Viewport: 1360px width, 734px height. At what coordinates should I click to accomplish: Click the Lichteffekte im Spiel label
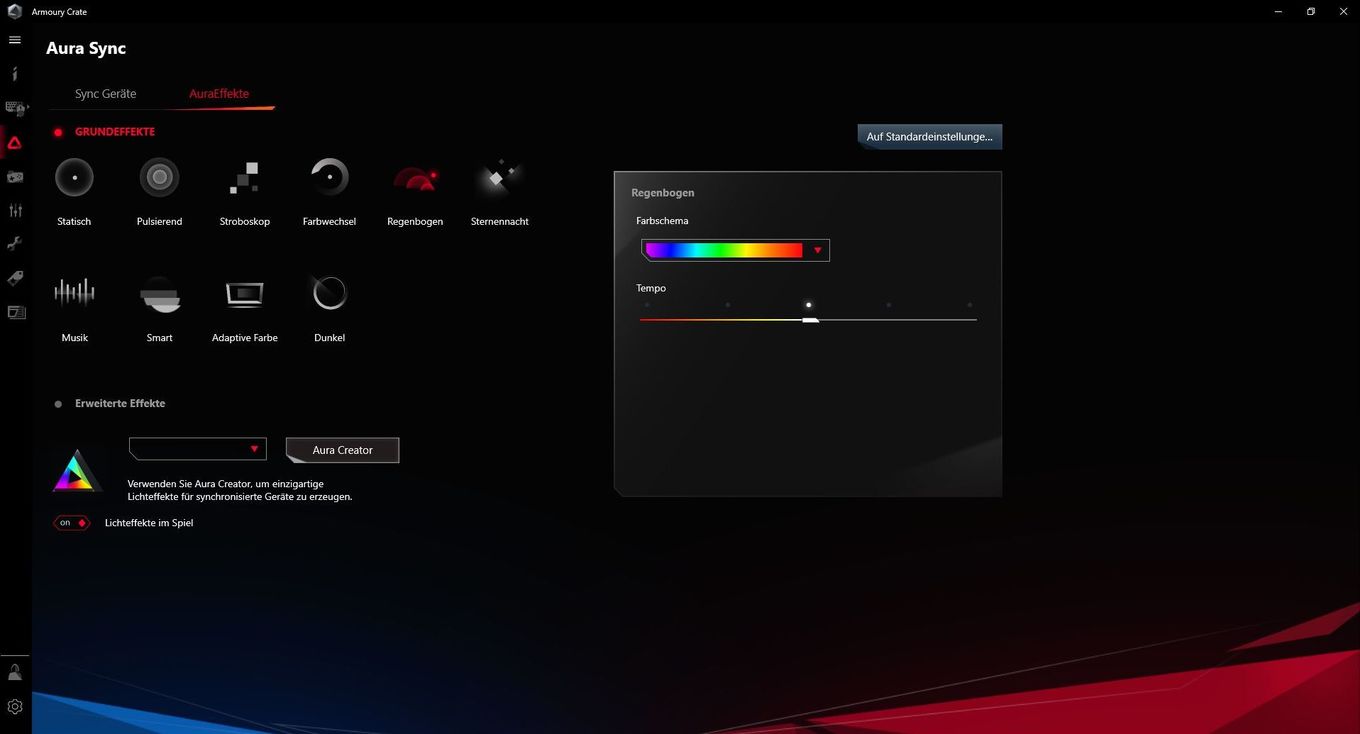tap(149, 523)
